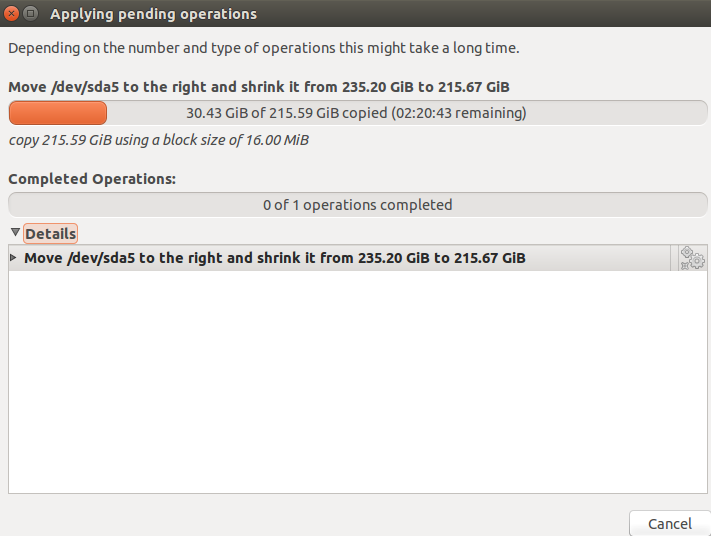The image size is (711, 536).
Task: Click the Depending on the number description text
Action: click(264, 48)
